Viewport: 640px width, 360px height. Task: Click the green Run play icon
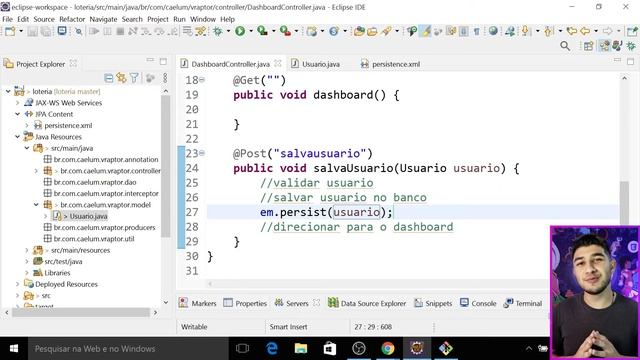click(x=240, y=31)
